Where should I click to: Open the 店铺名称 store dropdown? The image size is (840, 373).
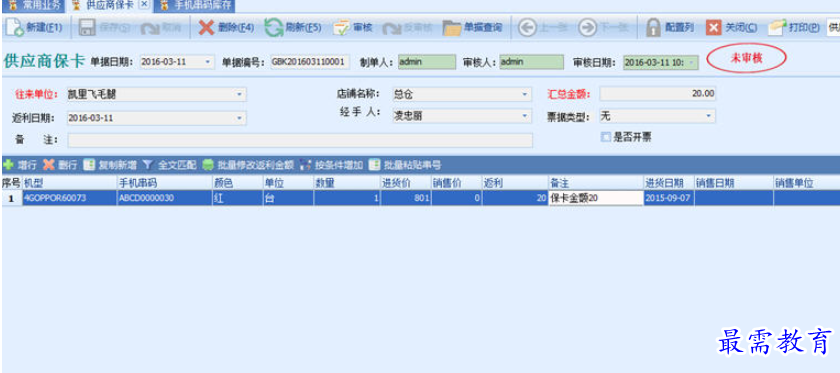pyautogui.click(x=524, y=94)
